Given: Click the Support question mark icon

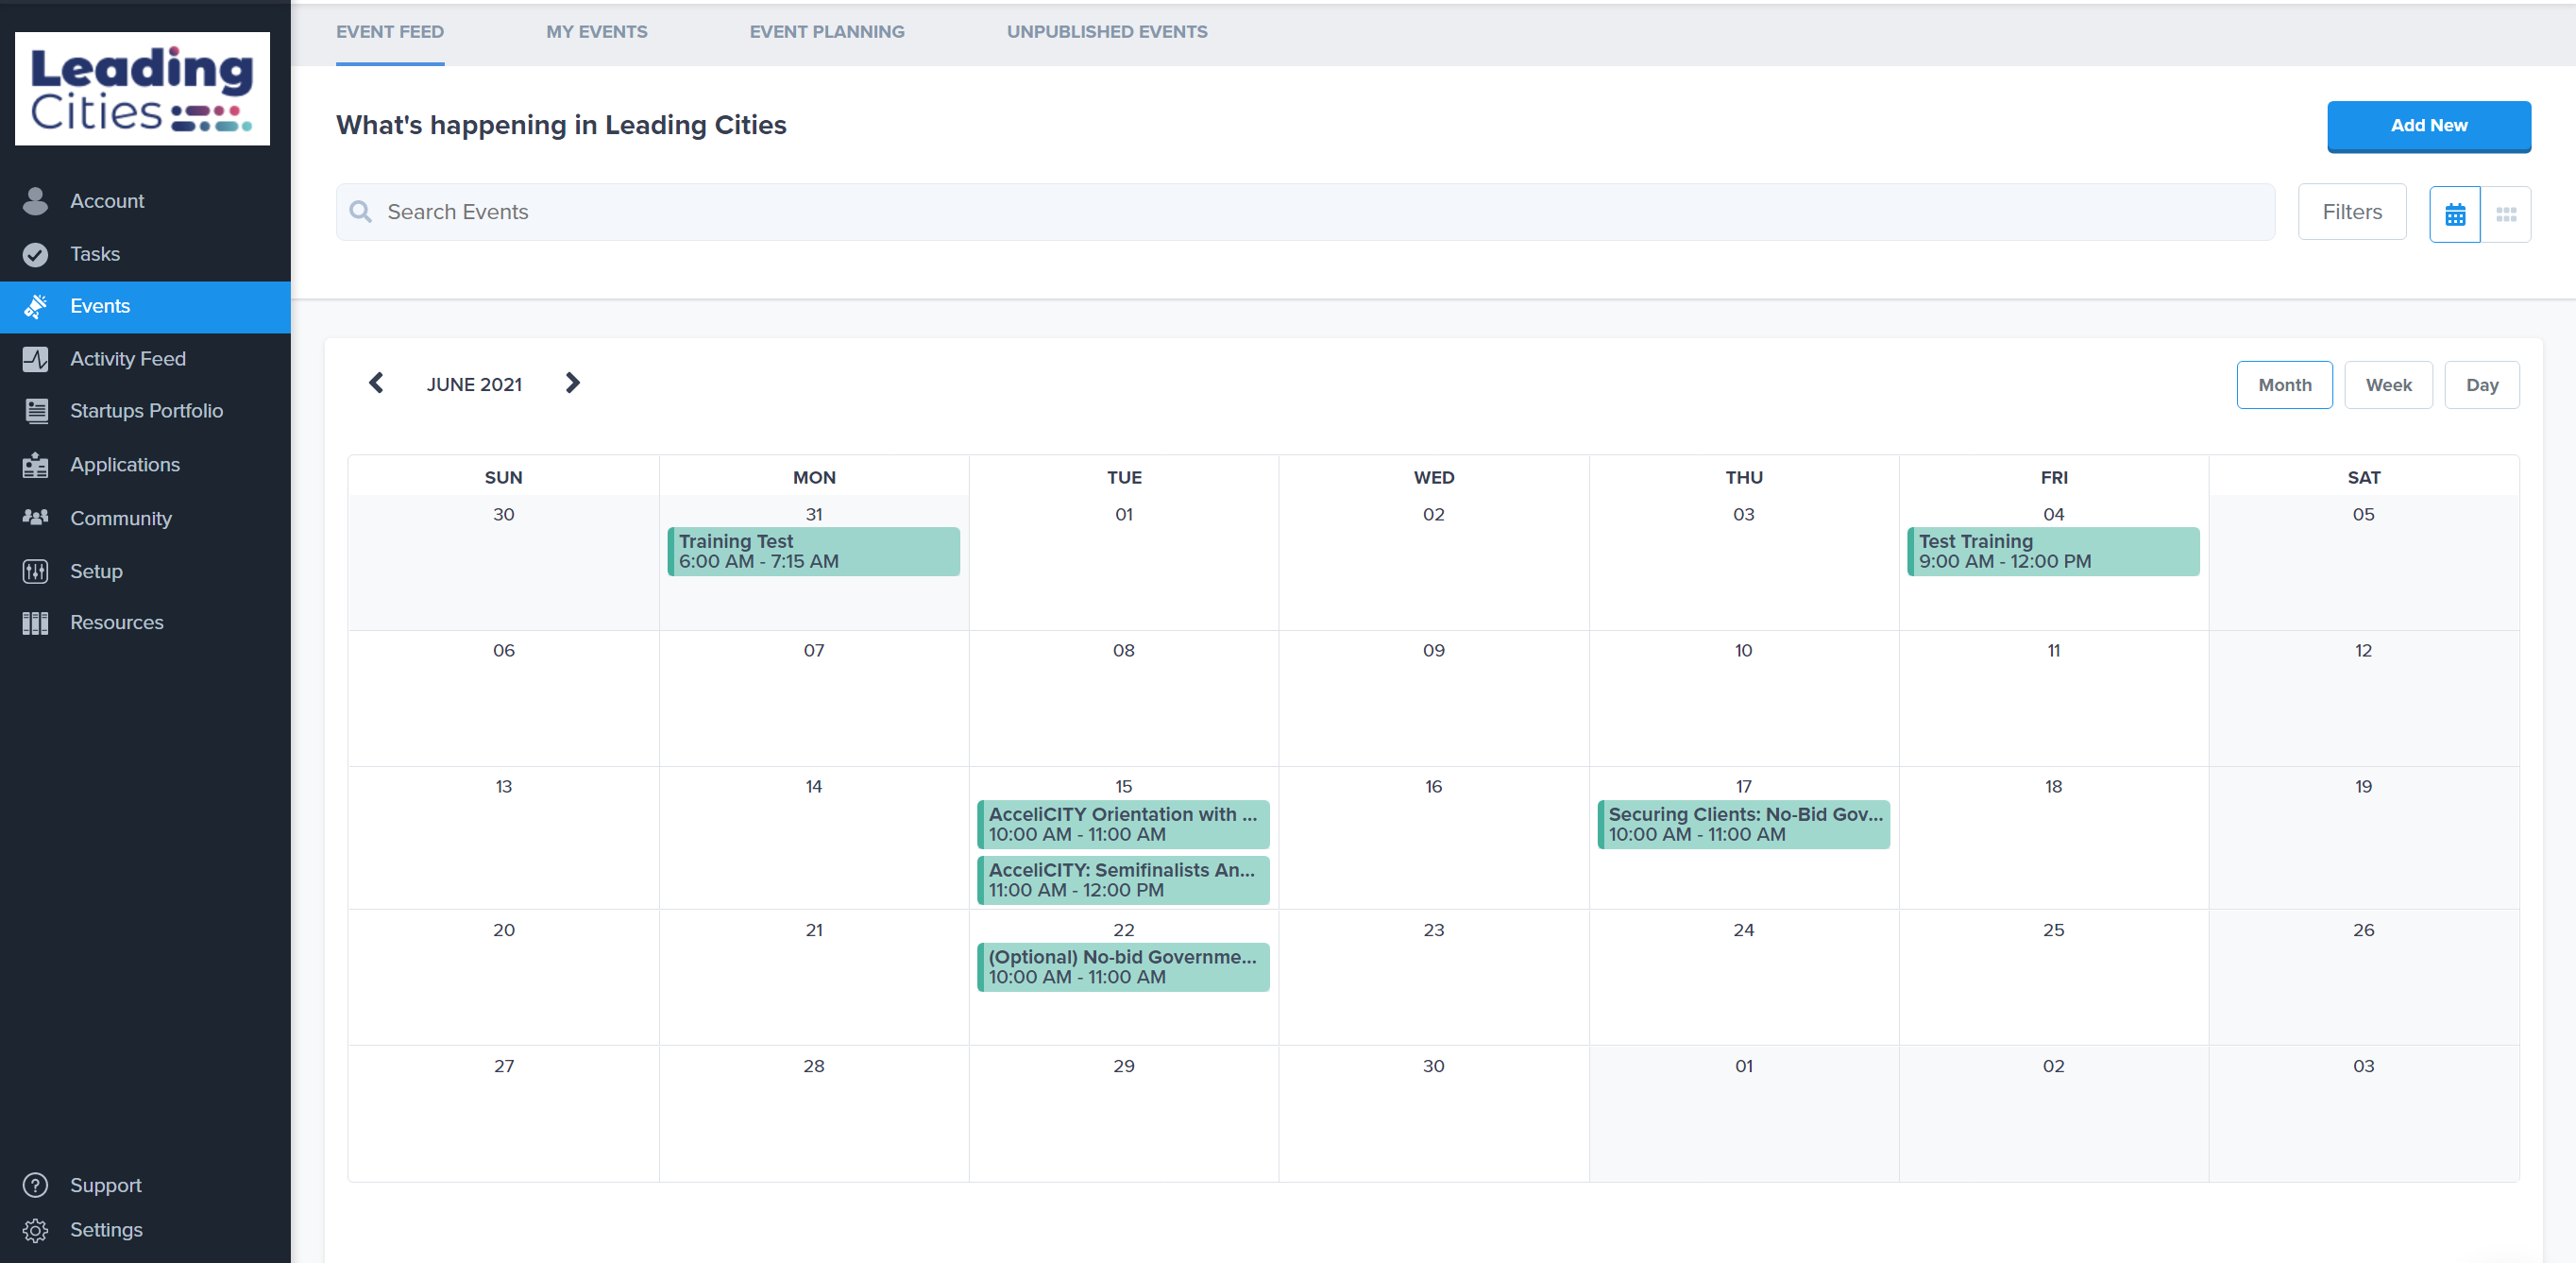Looking at the screenshot, I should [35, 1185].
